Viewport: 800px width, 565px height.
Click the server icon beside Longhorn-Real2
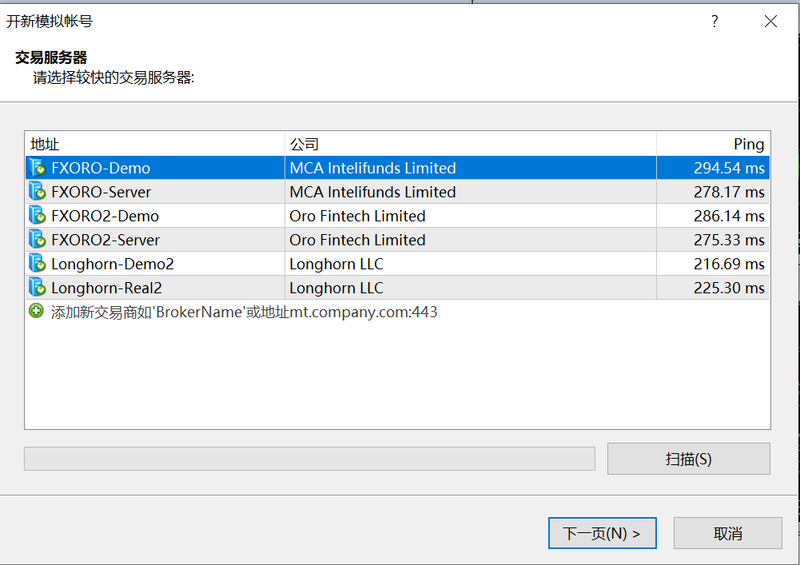pos(37,287)
